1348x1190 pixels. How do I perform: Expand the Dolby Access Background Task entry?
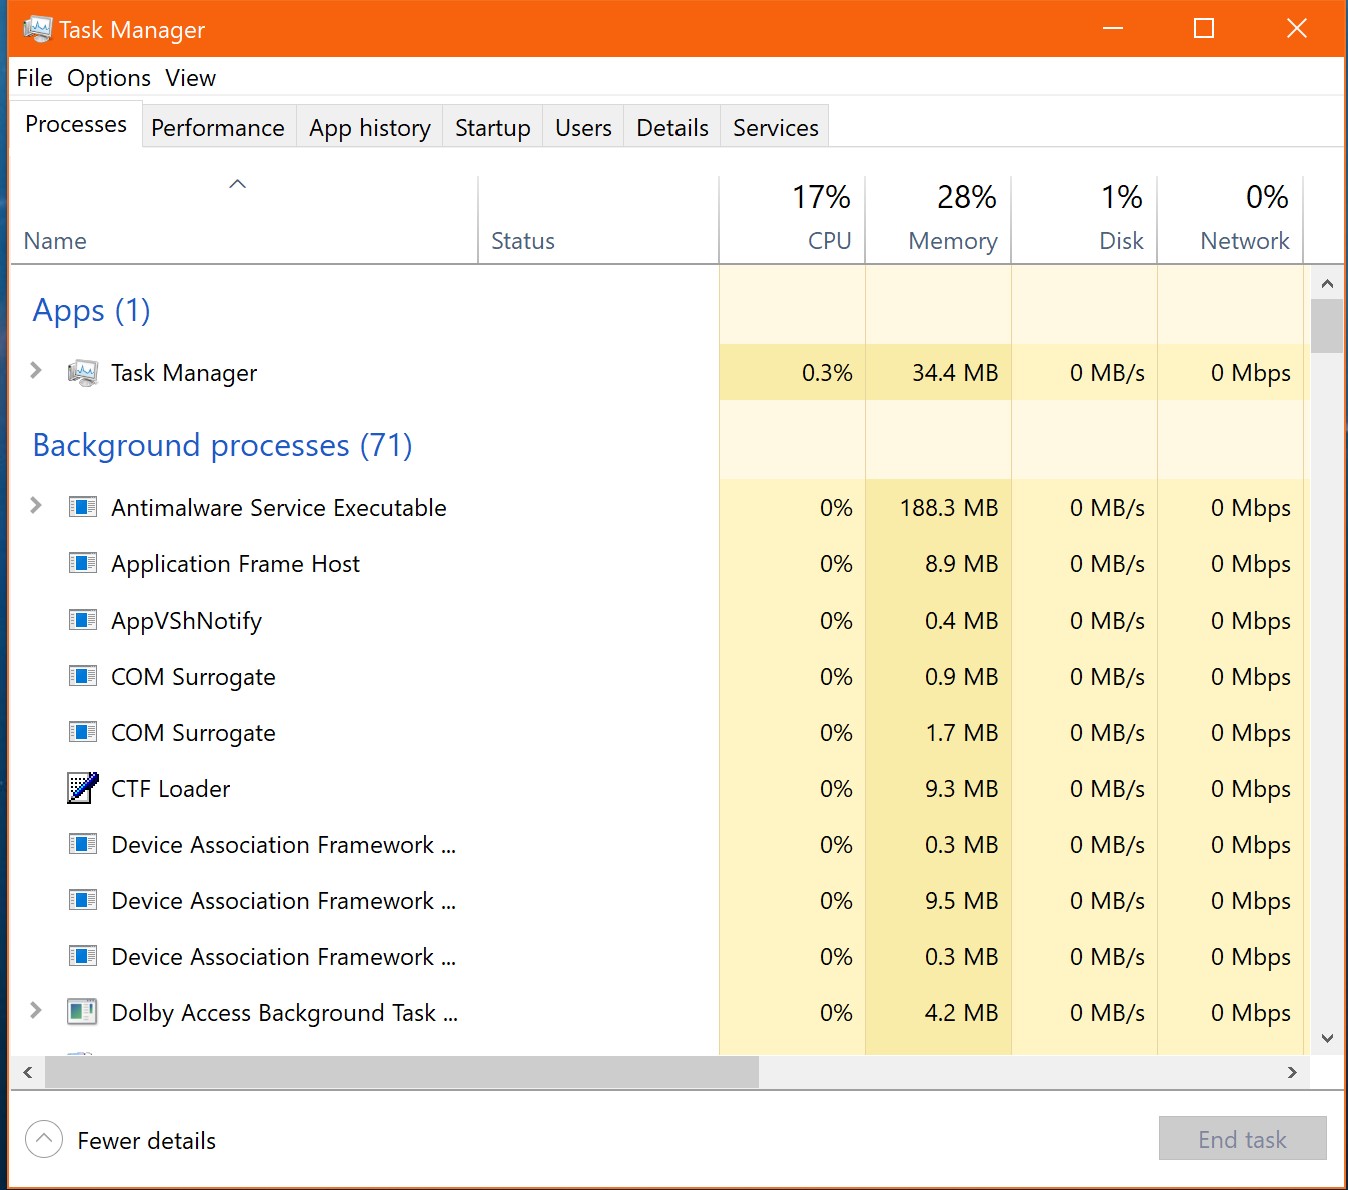coord(36,1010)
